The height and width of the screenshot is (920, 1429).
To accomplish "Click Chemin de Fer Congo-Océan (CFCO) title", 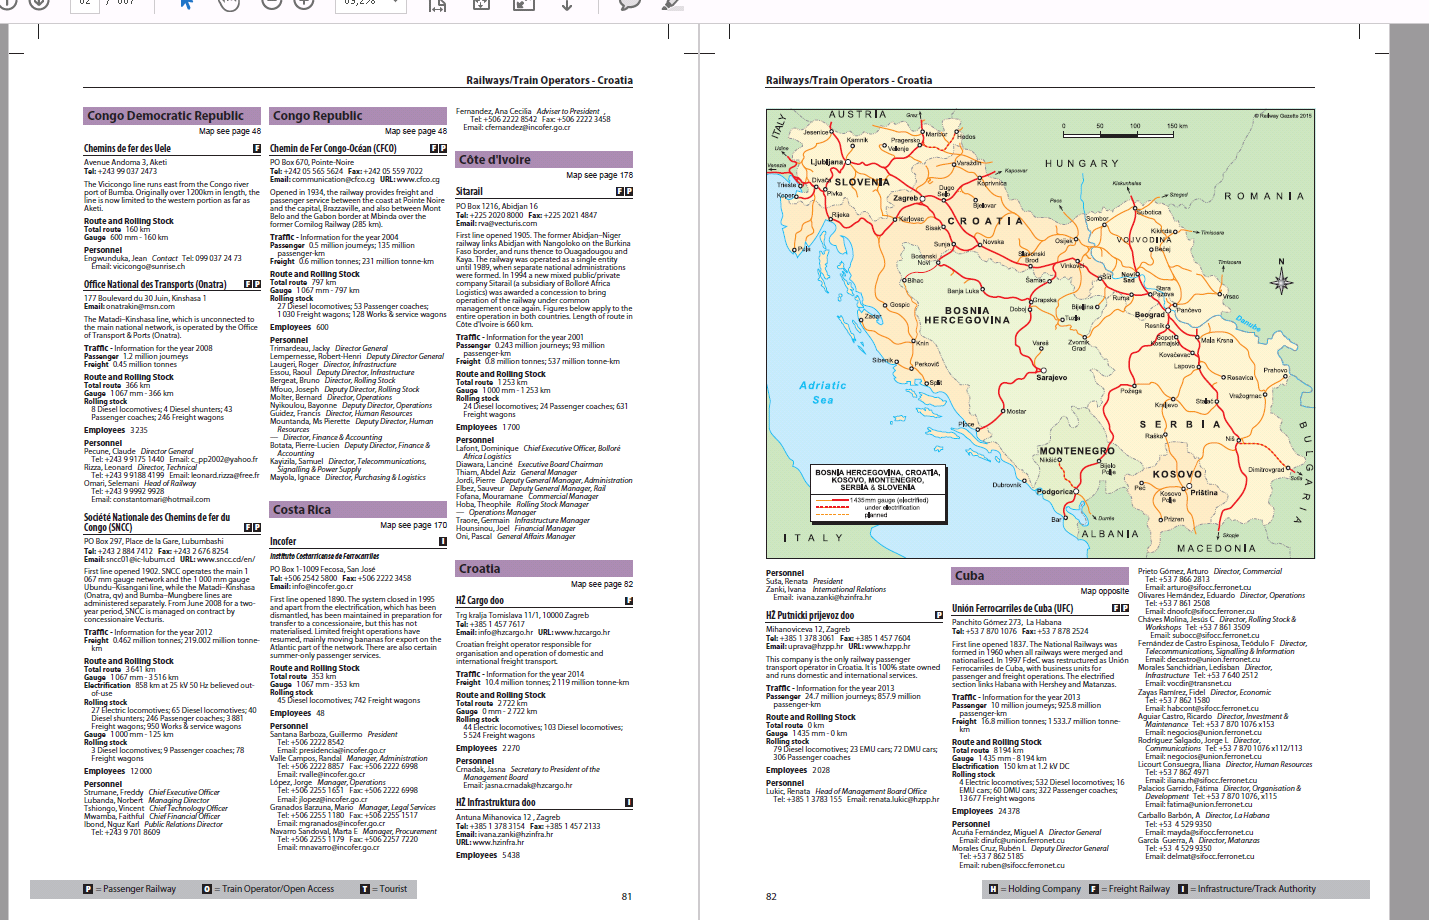I will coord(333,148).
